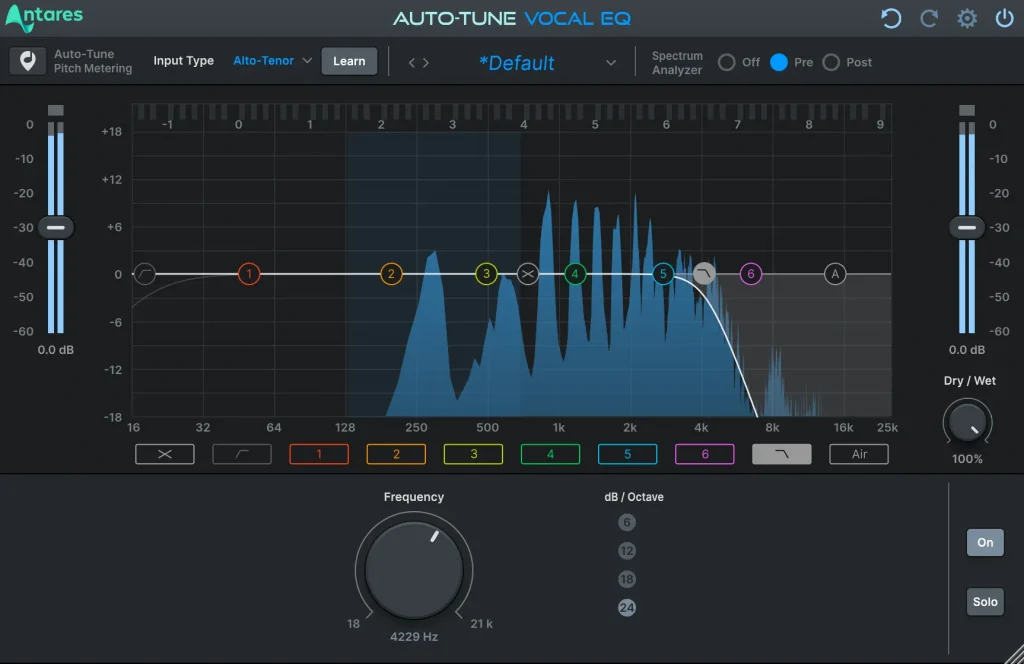Open the settings gear menu
Viewport: 1024px width, 664px height.
click(966, 18)
